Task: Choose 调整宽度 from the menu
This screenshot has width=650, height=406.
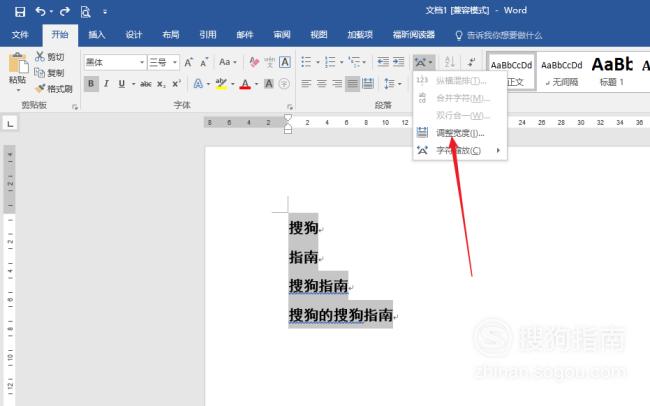Action: point(460,133)
